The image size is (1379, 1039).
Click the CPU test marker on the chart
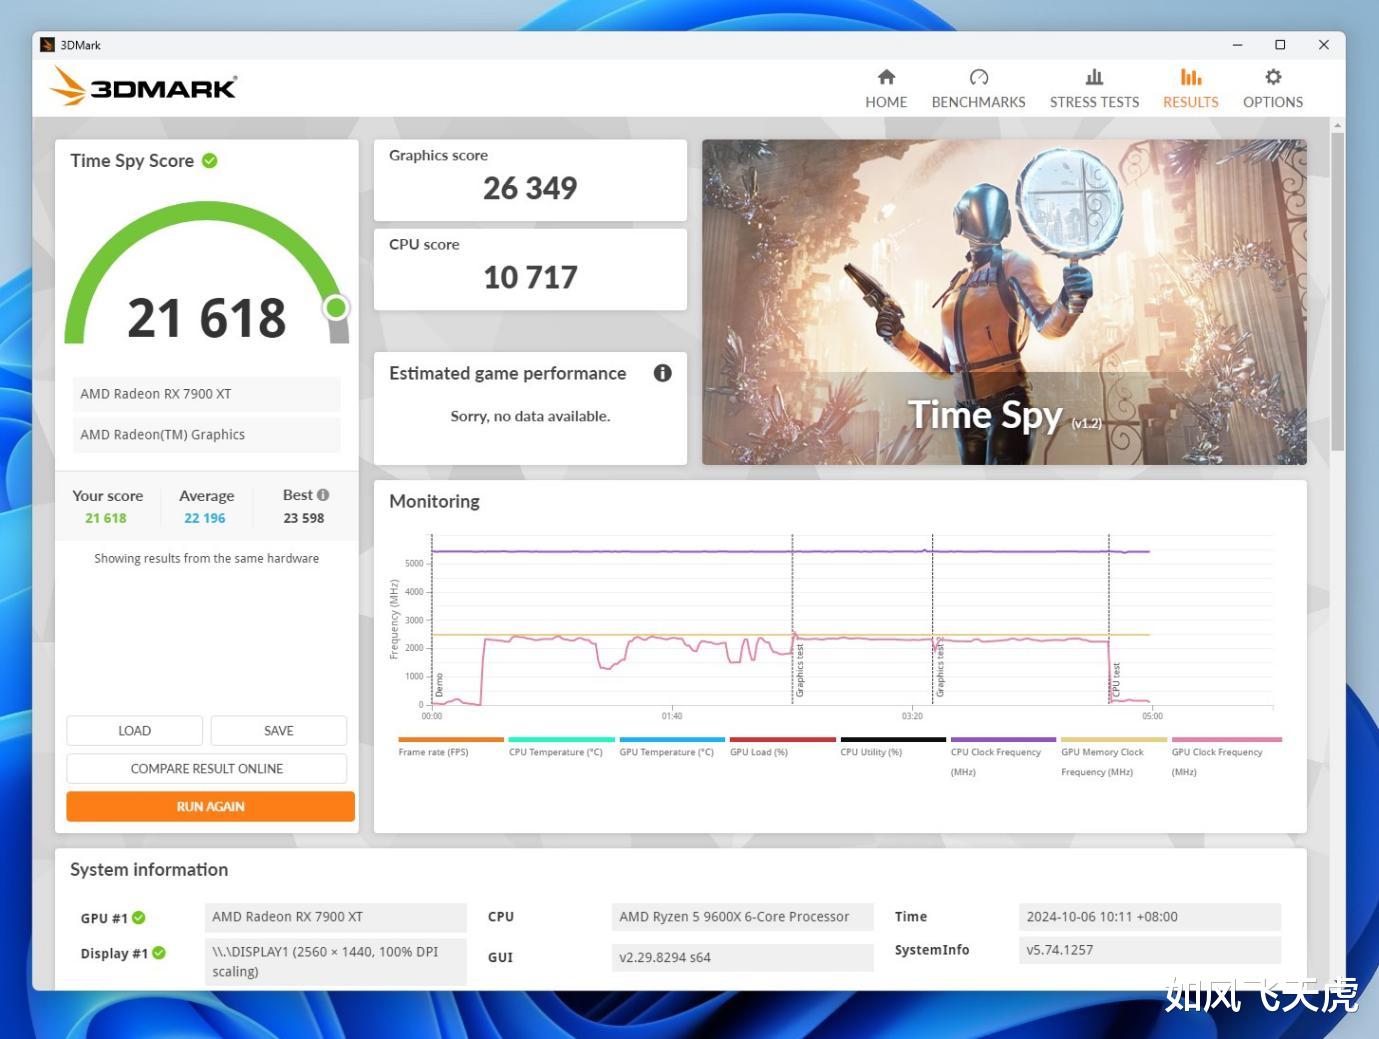[1116, 680]
